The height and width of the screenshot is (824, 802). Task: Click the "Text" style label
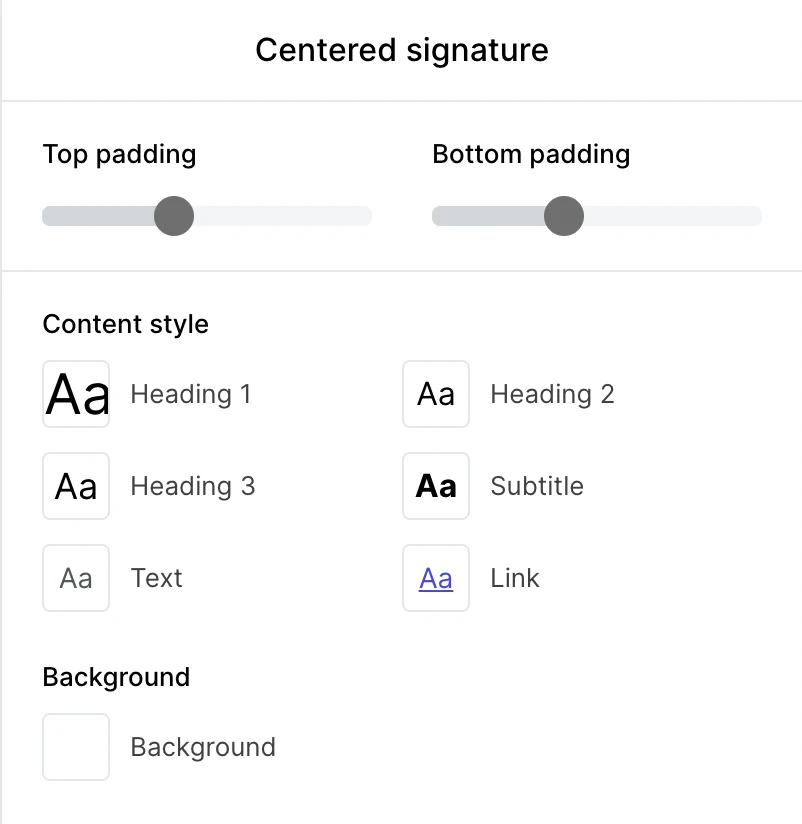pyautogui.click(x=157, y=578)
